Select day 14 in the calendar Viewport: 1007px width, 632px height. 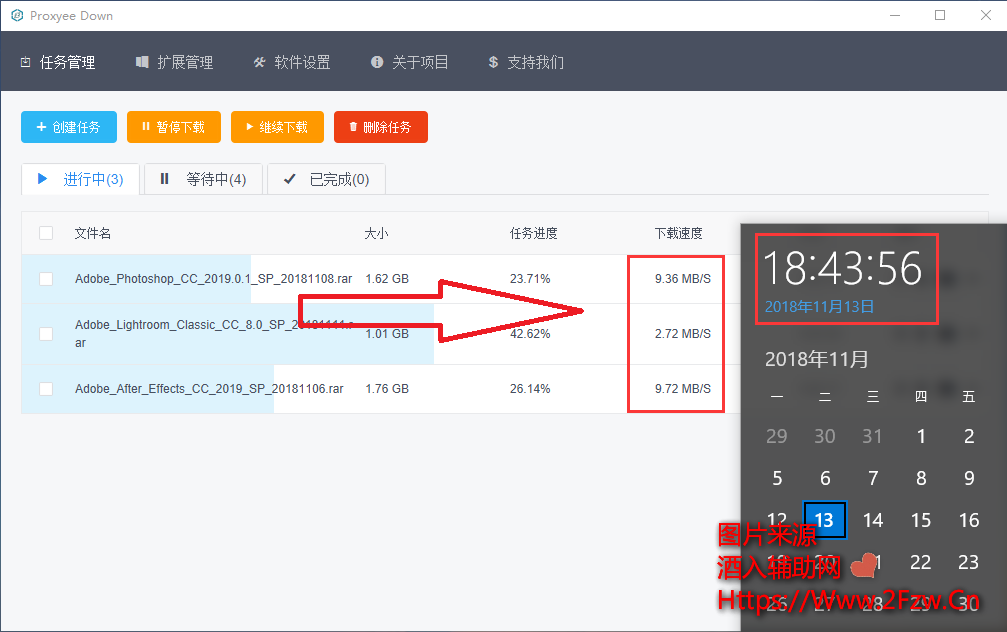click(x=873, y=520)
